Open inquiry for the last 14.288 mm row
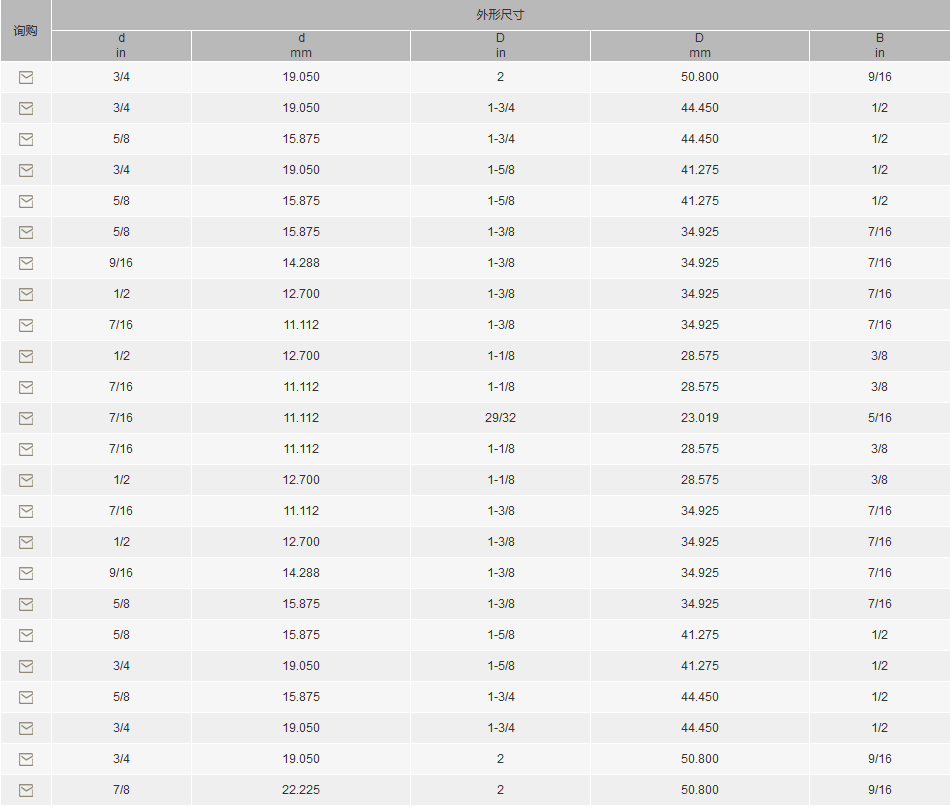The height and width of the screenshot is (807, 950). [x=26, y=573]
